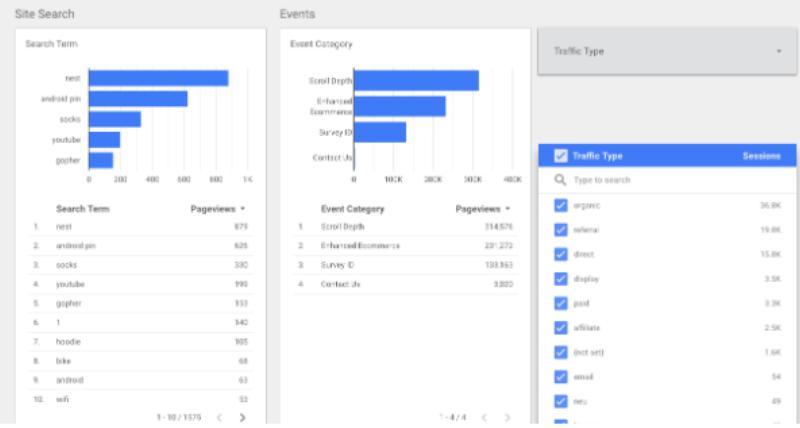Toggle the direct traffic checkbox
Viewport: 800px width, 428px height.
coord(560,255)
